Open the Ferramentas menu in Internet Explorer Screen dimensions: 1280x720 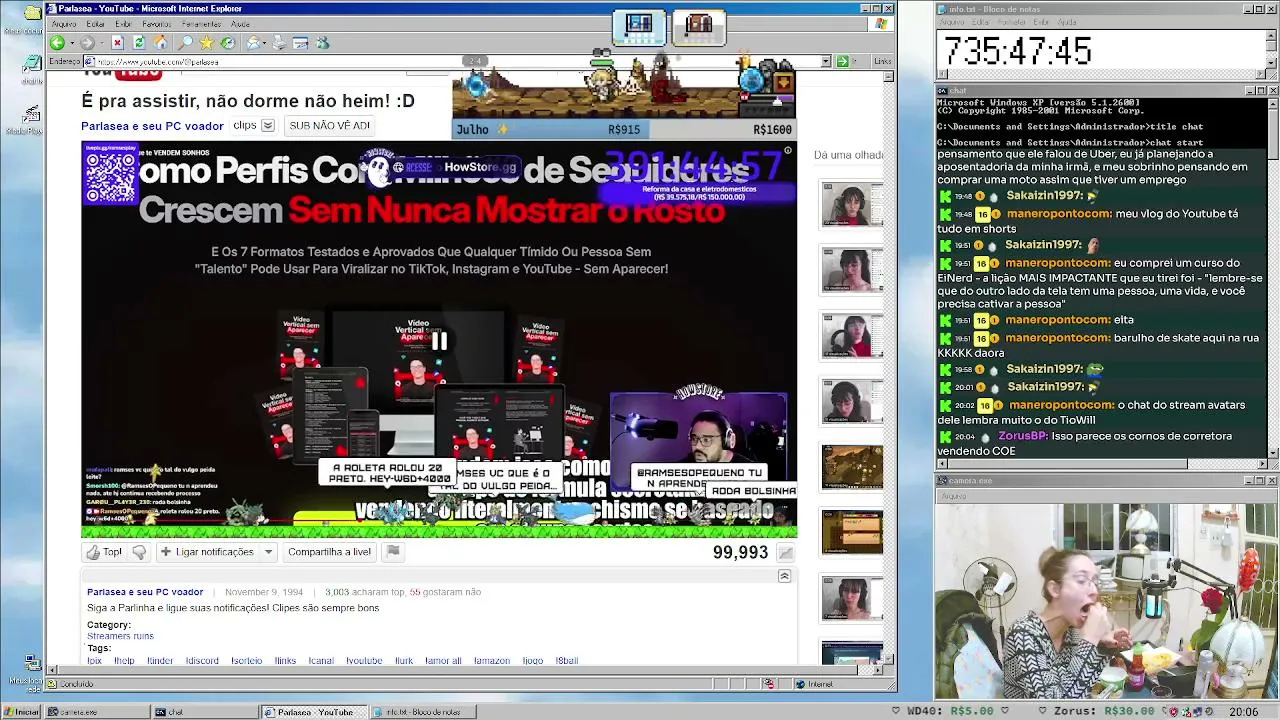click(202, 24)
